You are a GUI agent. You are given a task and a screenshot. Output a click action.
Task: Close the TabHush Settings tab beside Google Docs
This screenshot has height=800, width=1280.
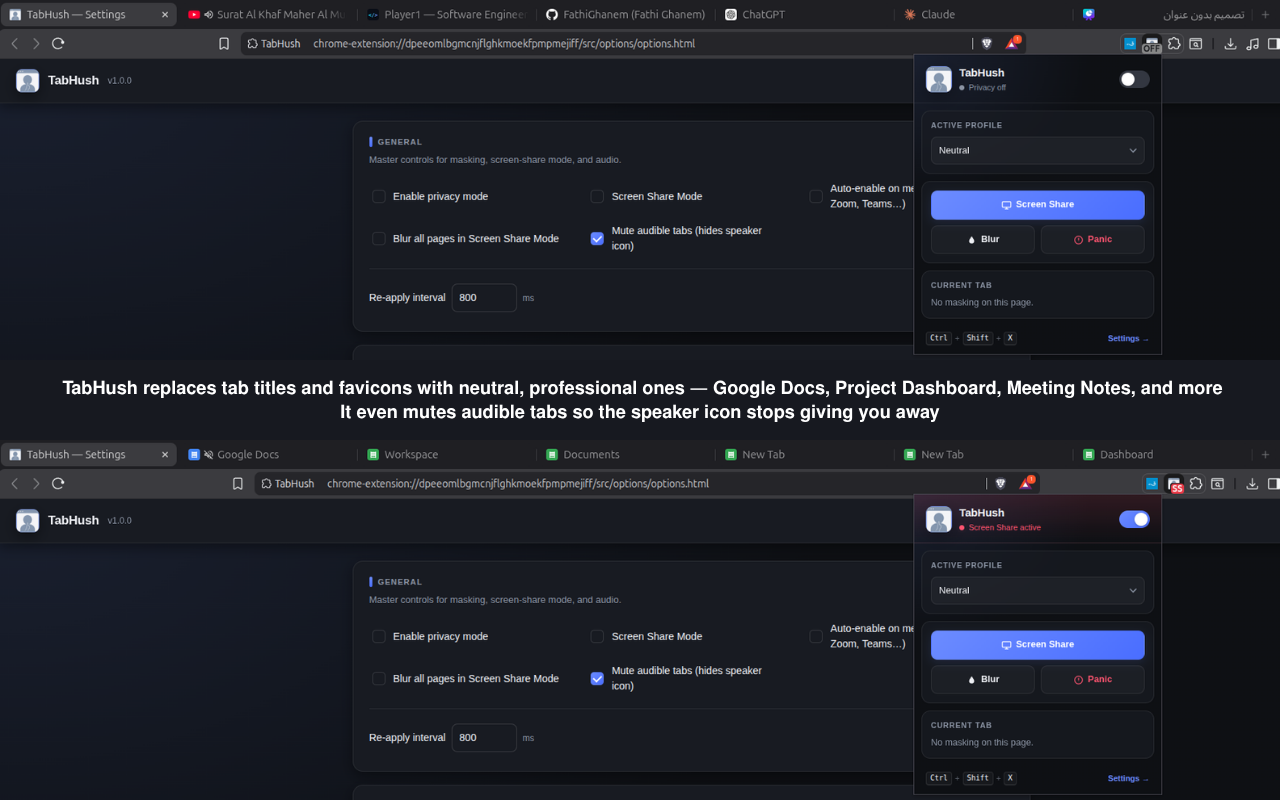tap(165, 455)
